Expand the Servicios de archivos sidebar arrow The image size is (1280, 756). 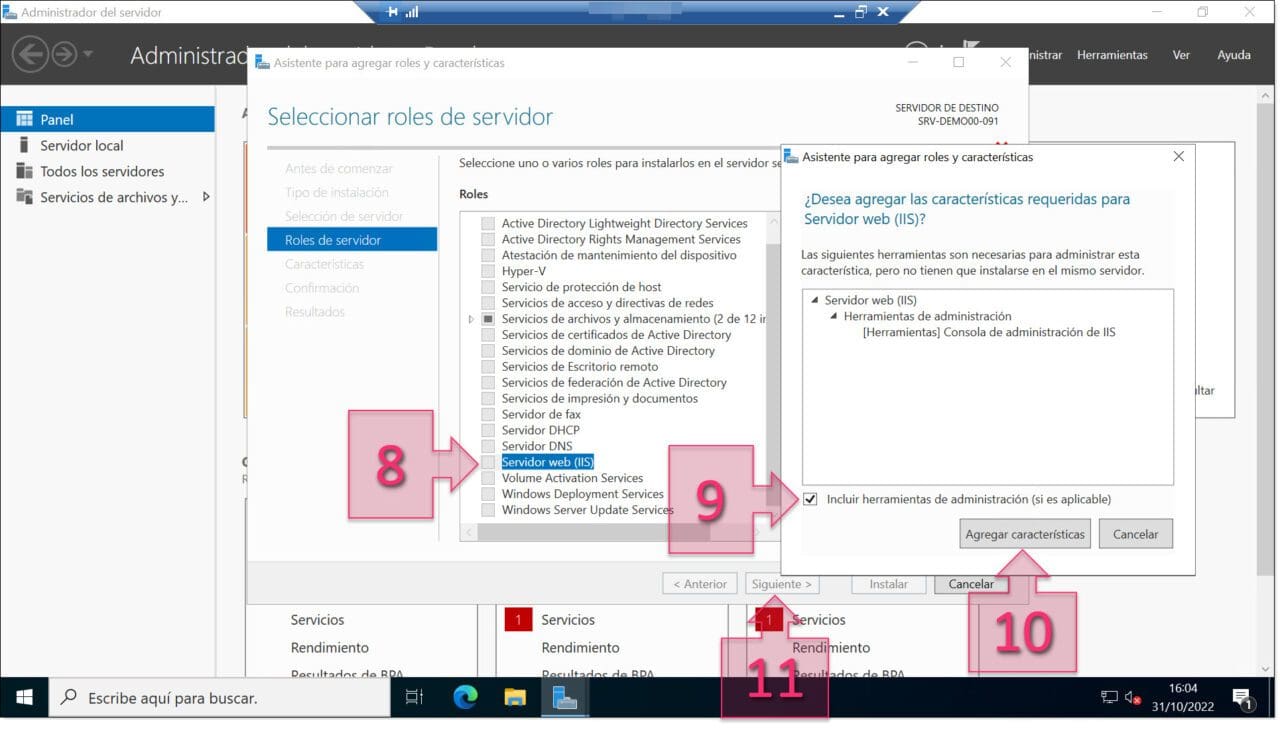(206, 197)
